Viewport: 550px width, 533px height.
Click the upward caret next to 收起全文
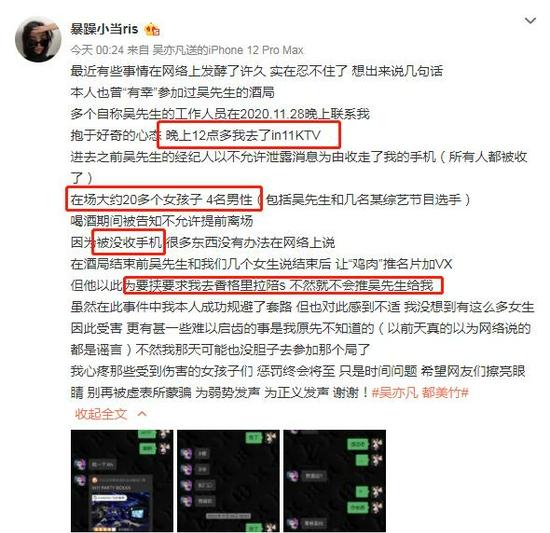pos(142,414)
